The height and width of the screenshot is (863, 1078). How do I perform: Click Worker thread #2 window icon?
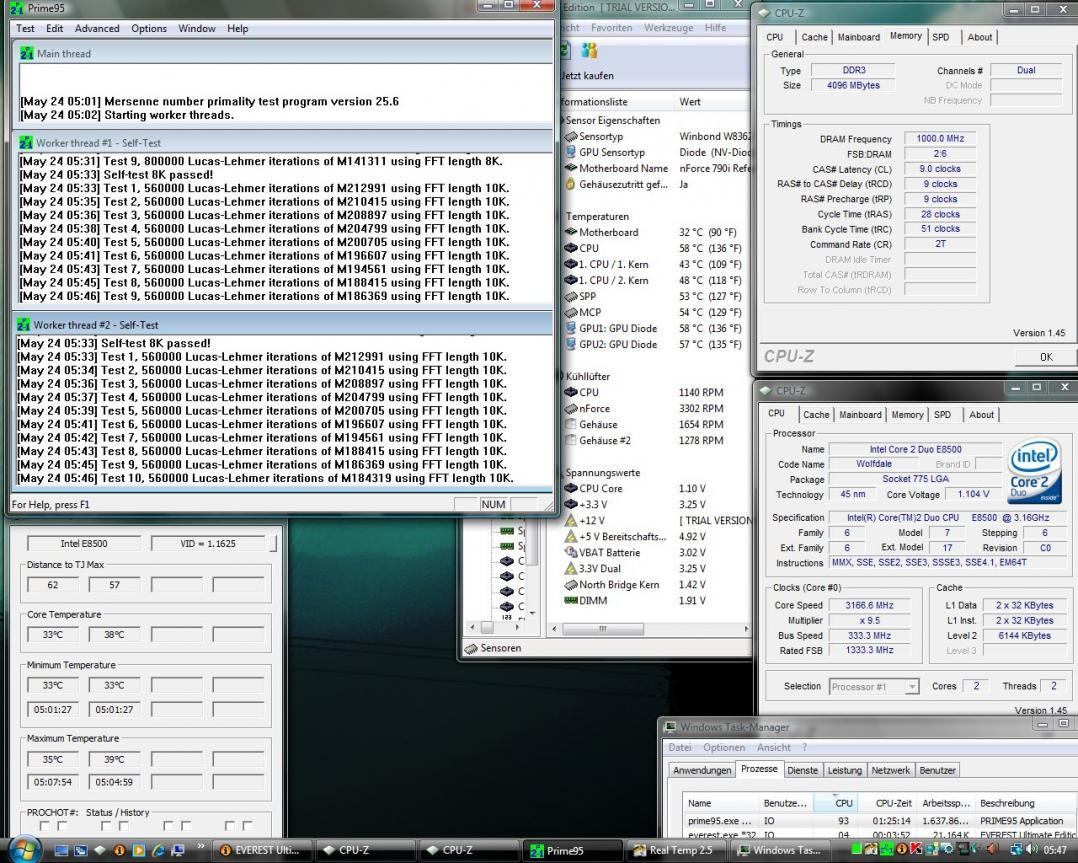(x=23, y=325)
